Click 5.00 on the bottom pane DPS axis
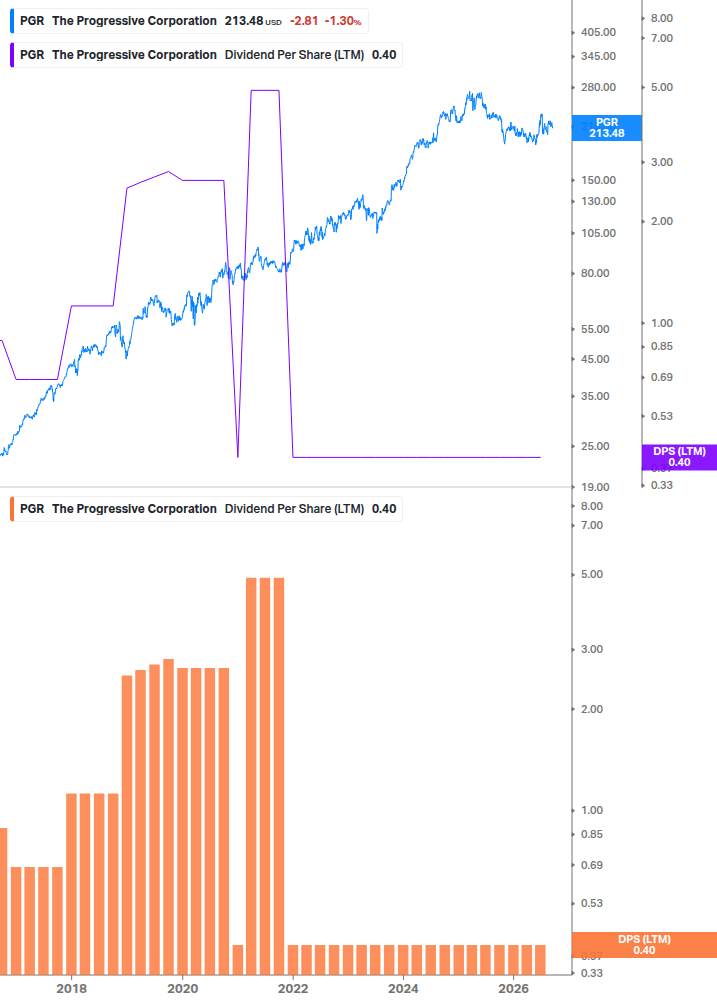Screen dimensions: 717x1005 (x=592, y=574)
